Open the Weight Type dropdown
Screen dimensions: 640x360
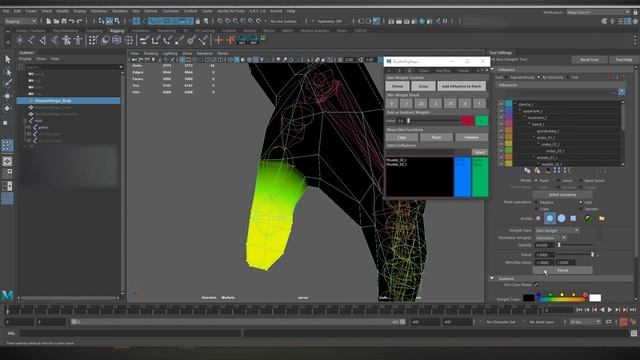[557, 230]
